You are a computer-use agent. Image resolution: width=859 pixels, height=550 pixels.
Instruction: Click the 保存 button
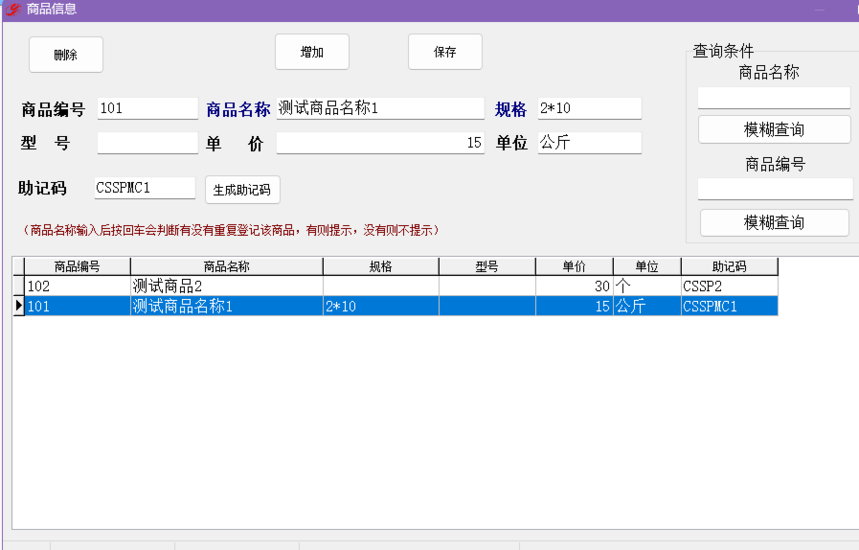click(x=445, y=52)
